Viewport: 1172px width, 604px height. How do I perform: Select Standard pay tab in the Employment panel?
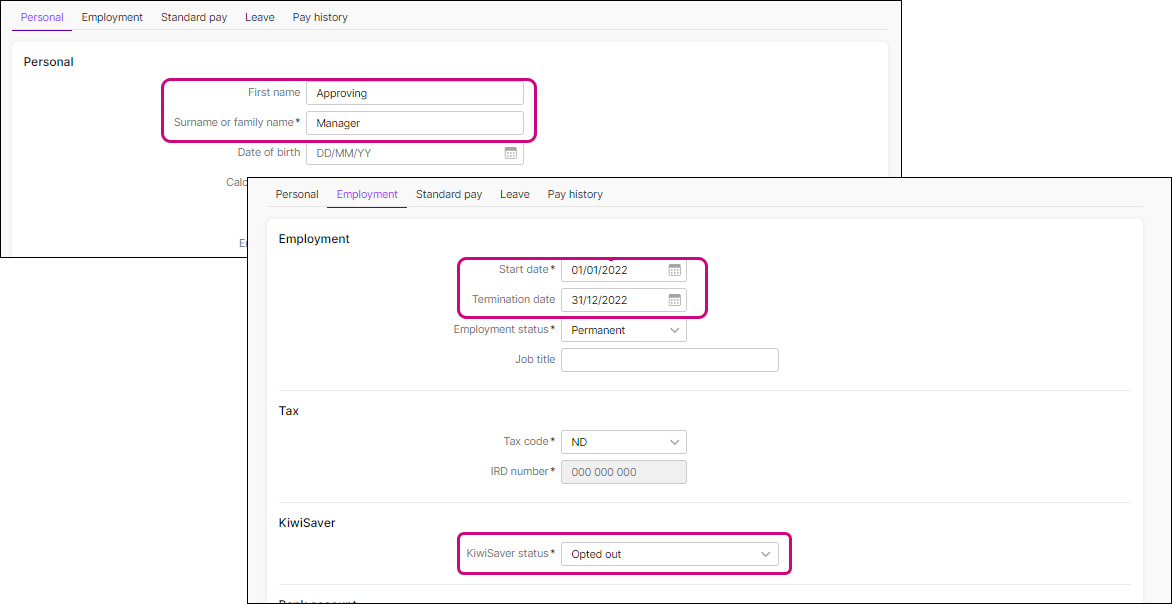click(x=449, y=194)
